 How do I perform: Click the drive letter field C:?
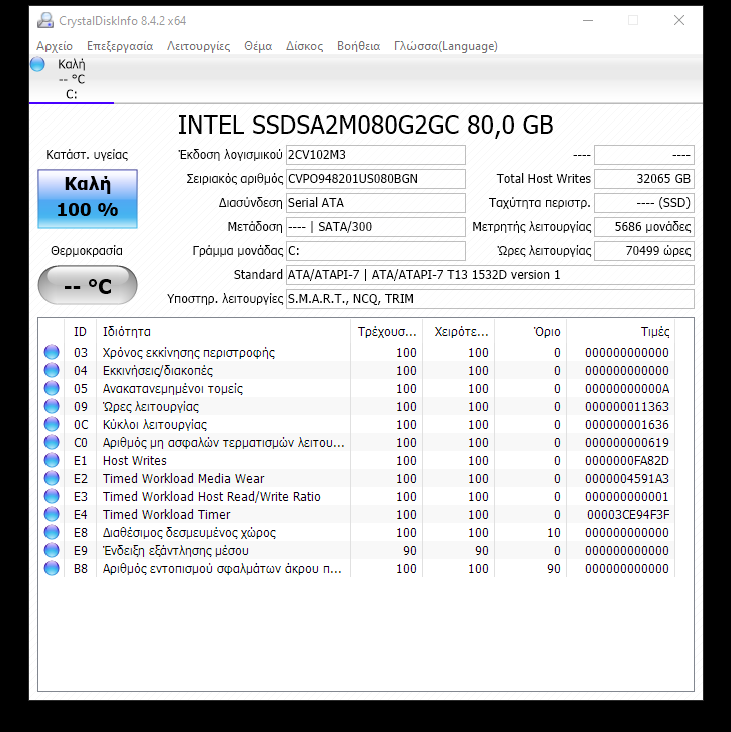[x=376, y=251]
